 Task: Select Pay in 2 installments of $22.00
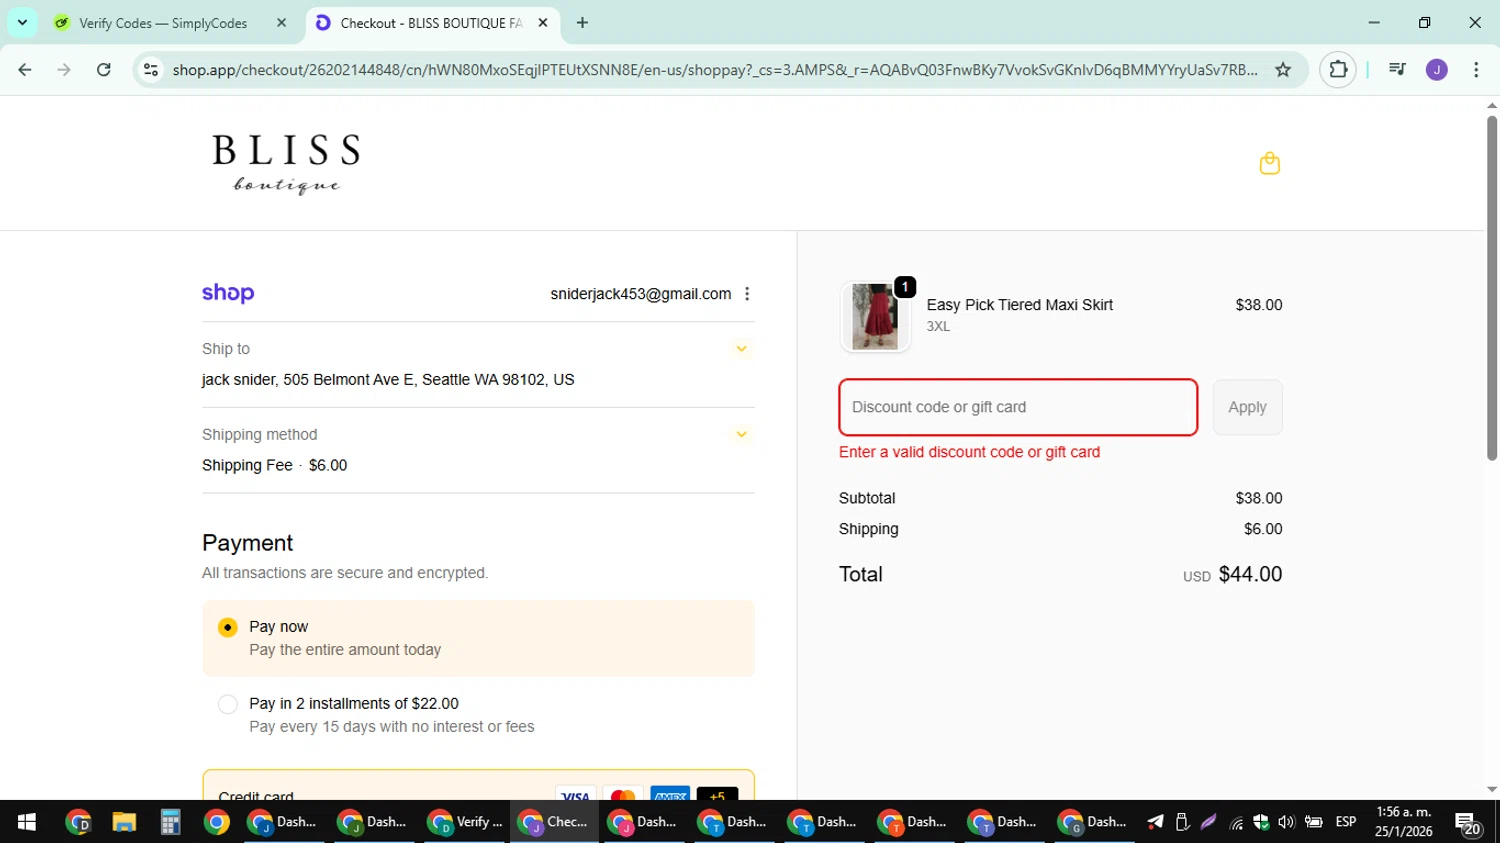[228, 704]
